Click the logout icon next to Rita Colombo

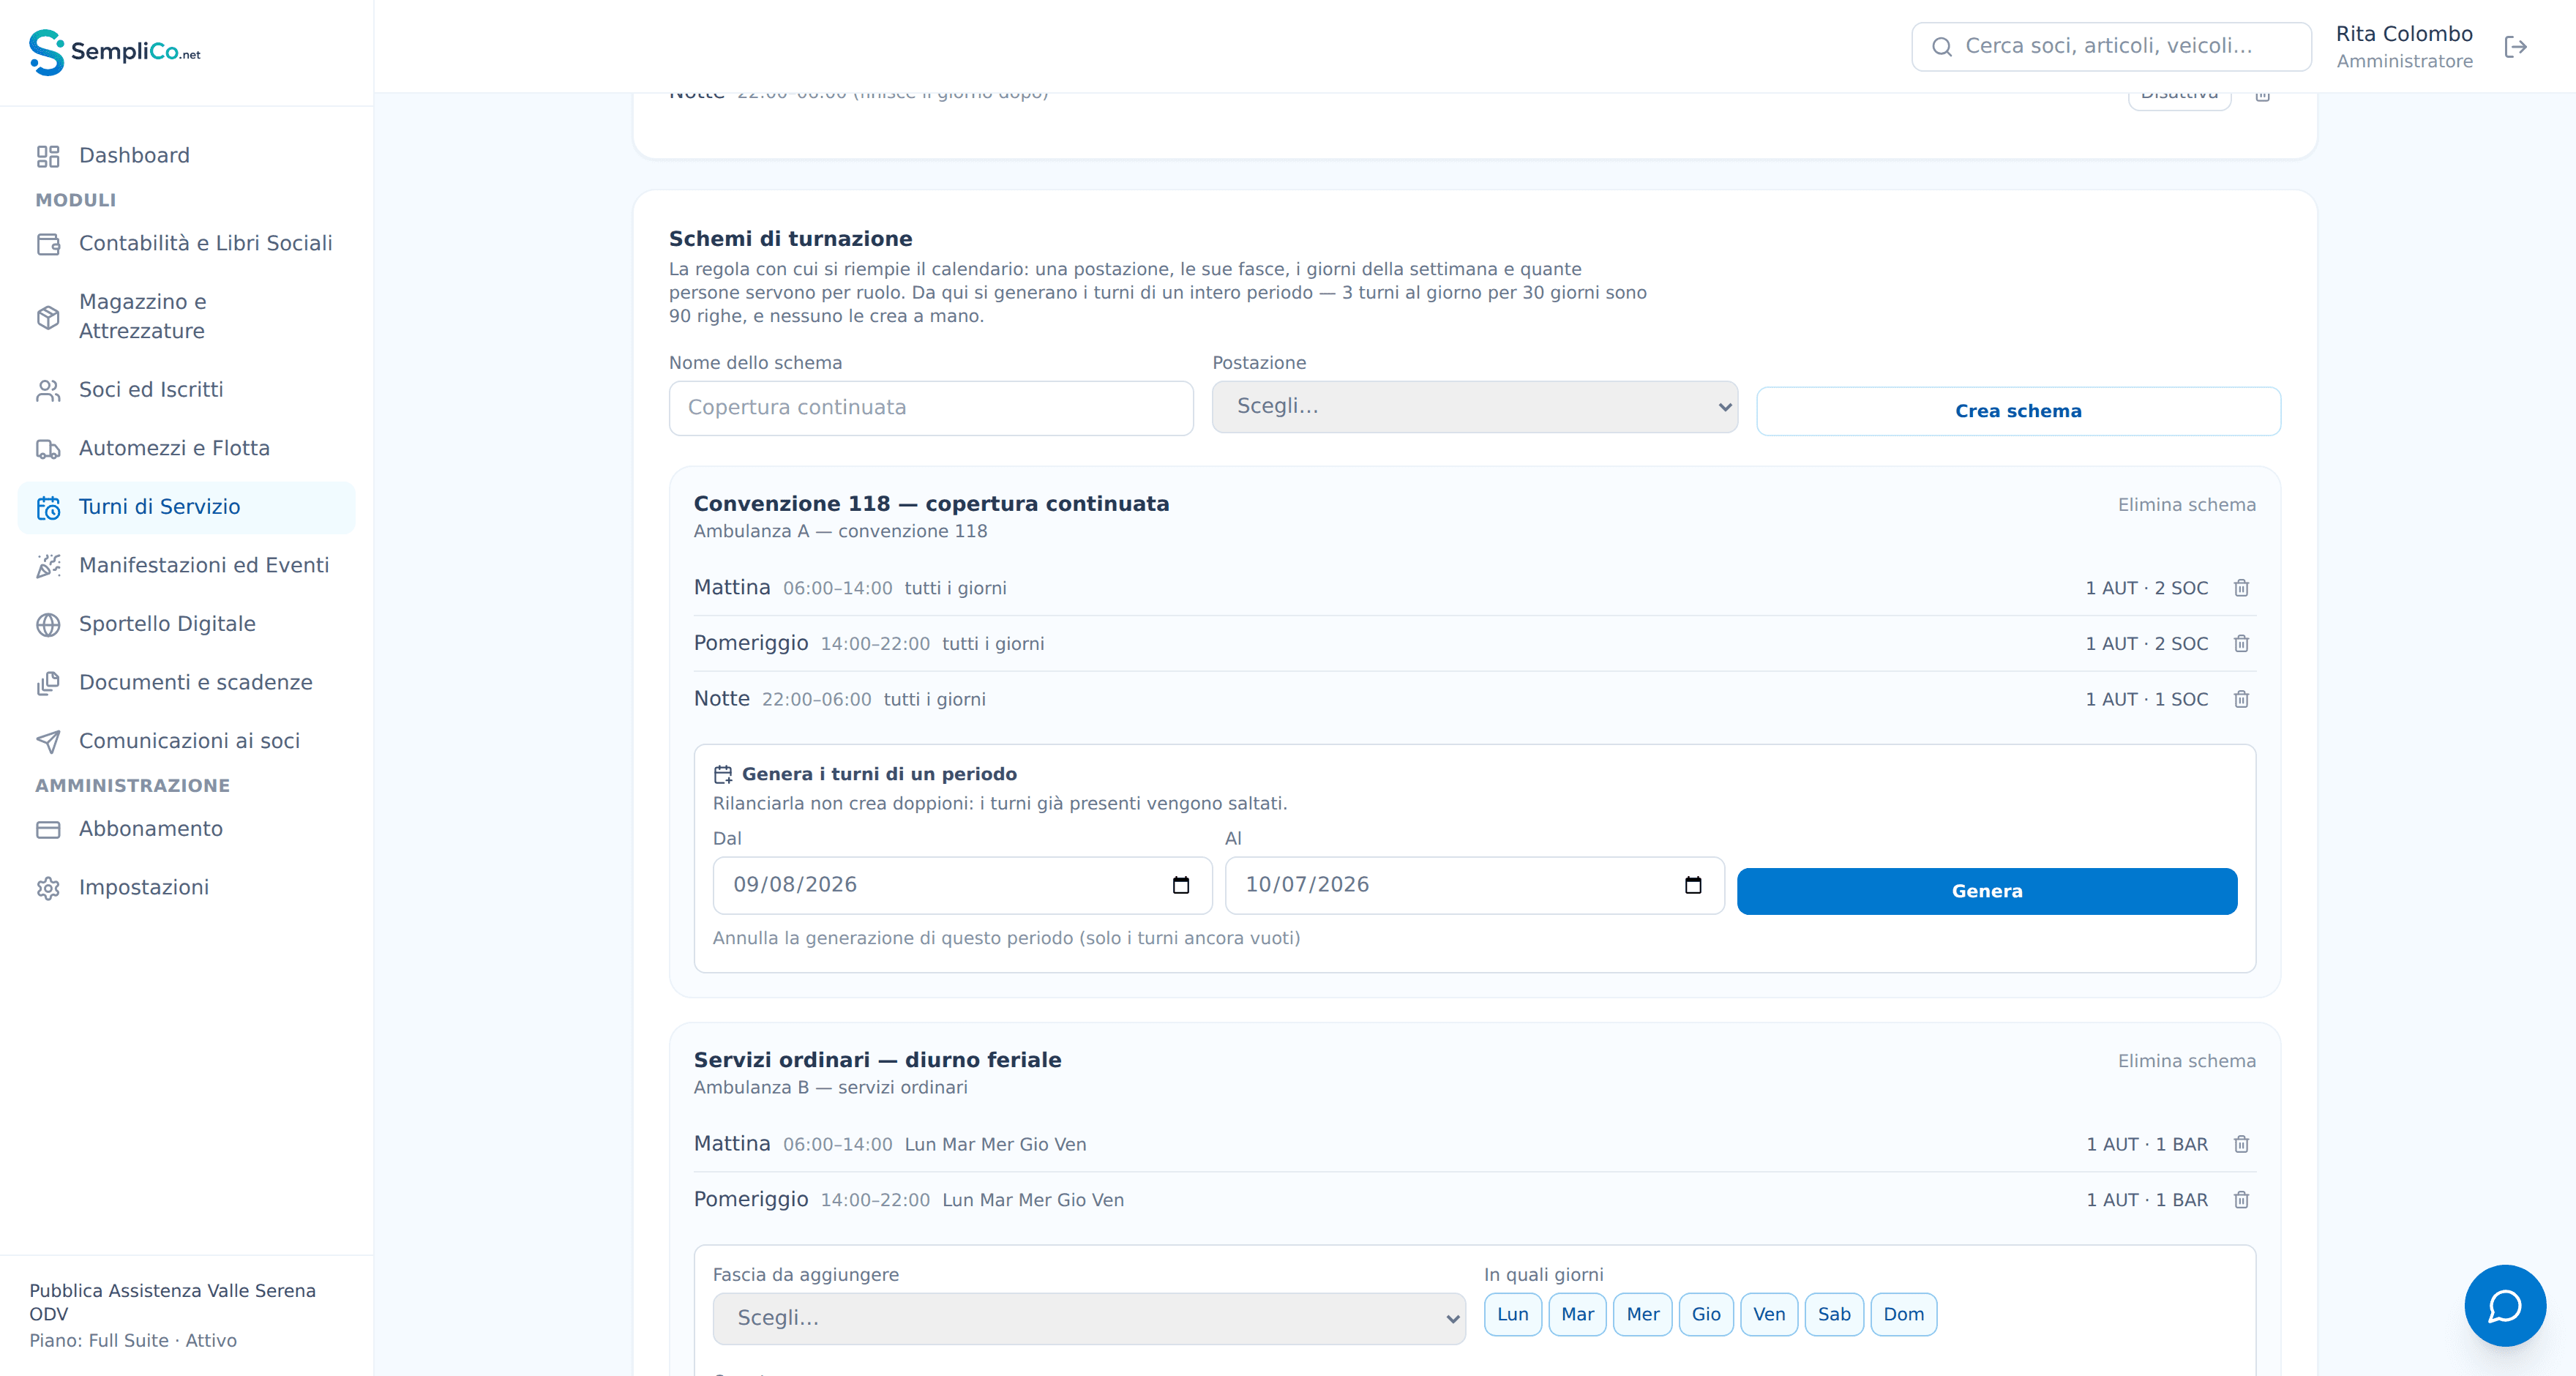point(2515,47)
